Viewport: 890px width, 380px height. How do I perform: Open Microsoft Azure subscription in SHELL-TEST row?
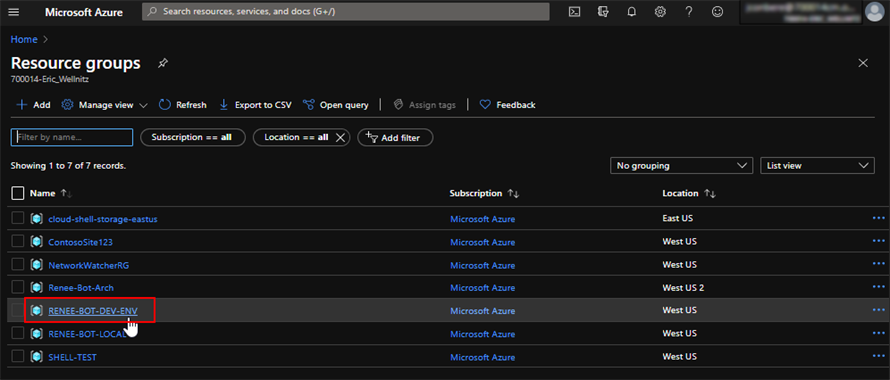coord(482,357)
